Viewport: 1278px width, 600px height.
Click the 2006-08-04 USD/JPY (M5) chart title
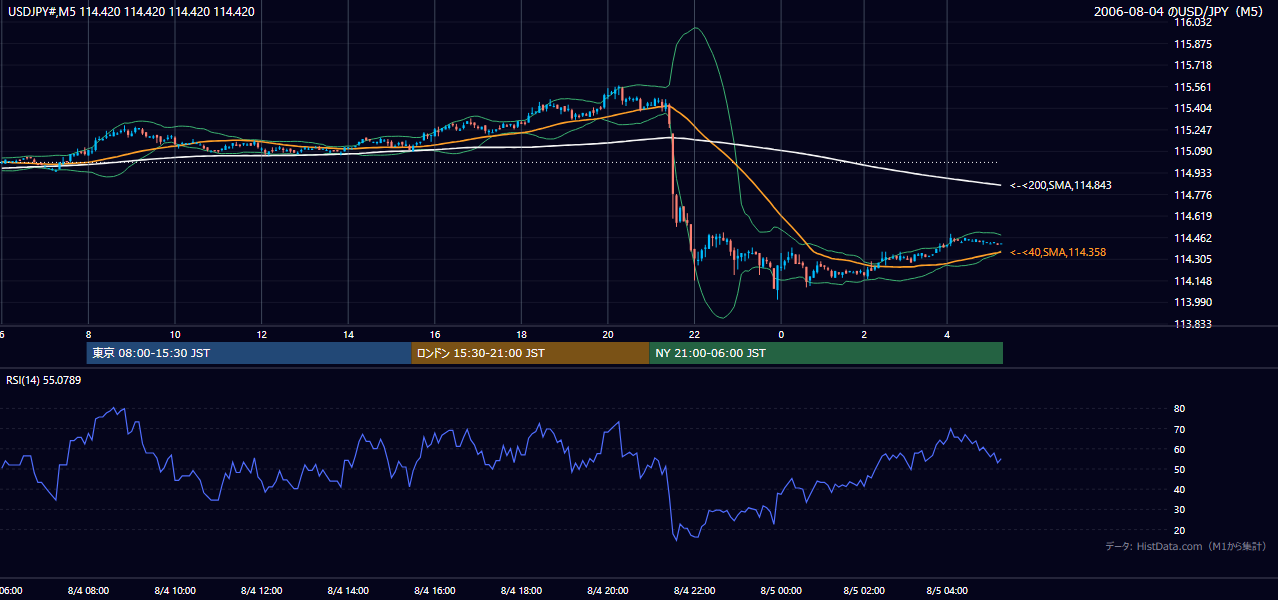pos(1179,12)
